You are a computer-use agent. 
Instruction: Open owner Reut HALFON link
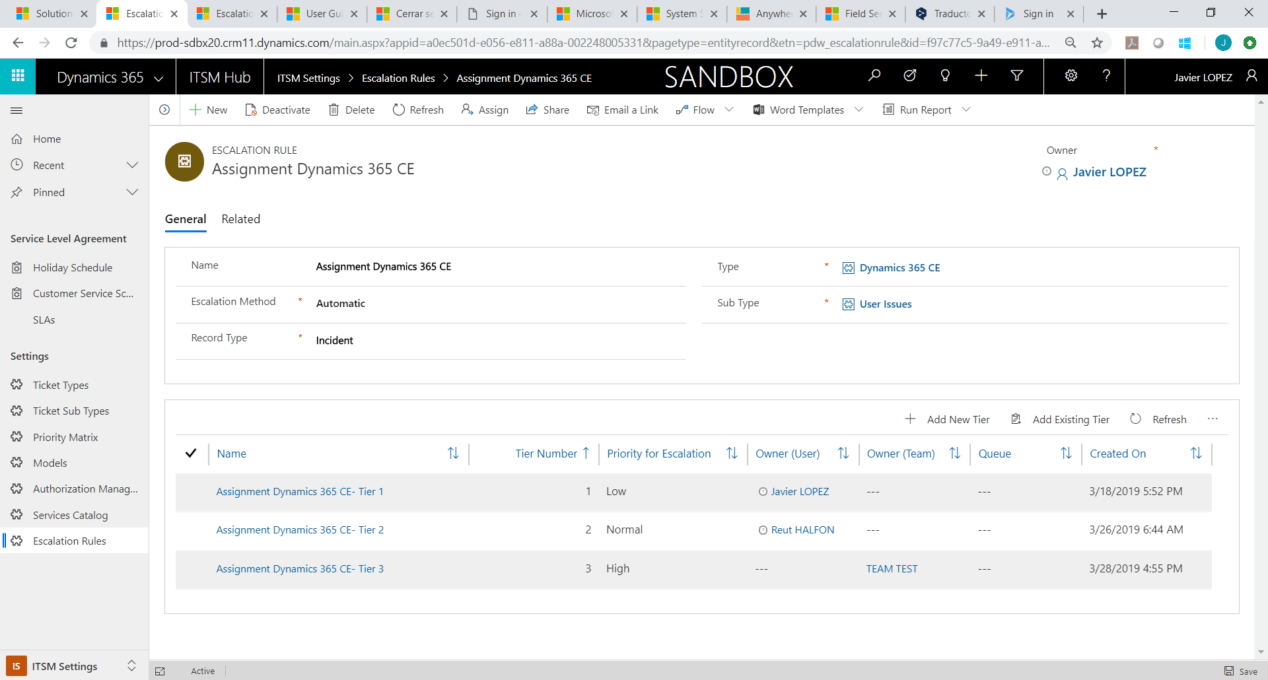pos(802,530)
